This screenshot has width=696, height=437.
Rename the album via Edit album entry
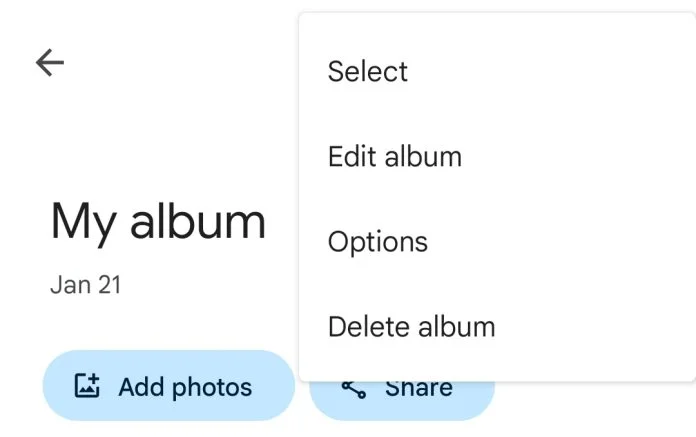tap(497, 156)
